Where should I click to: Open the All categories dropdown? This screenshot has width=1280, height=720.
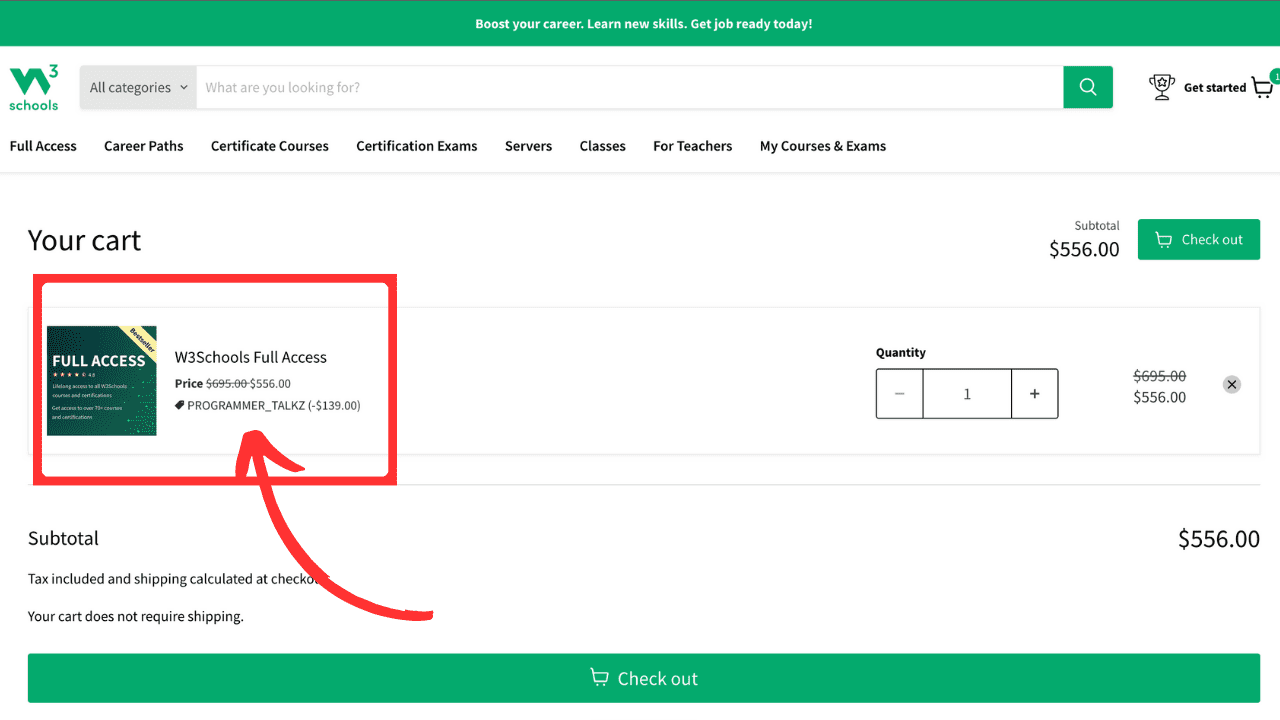[130, 87]
